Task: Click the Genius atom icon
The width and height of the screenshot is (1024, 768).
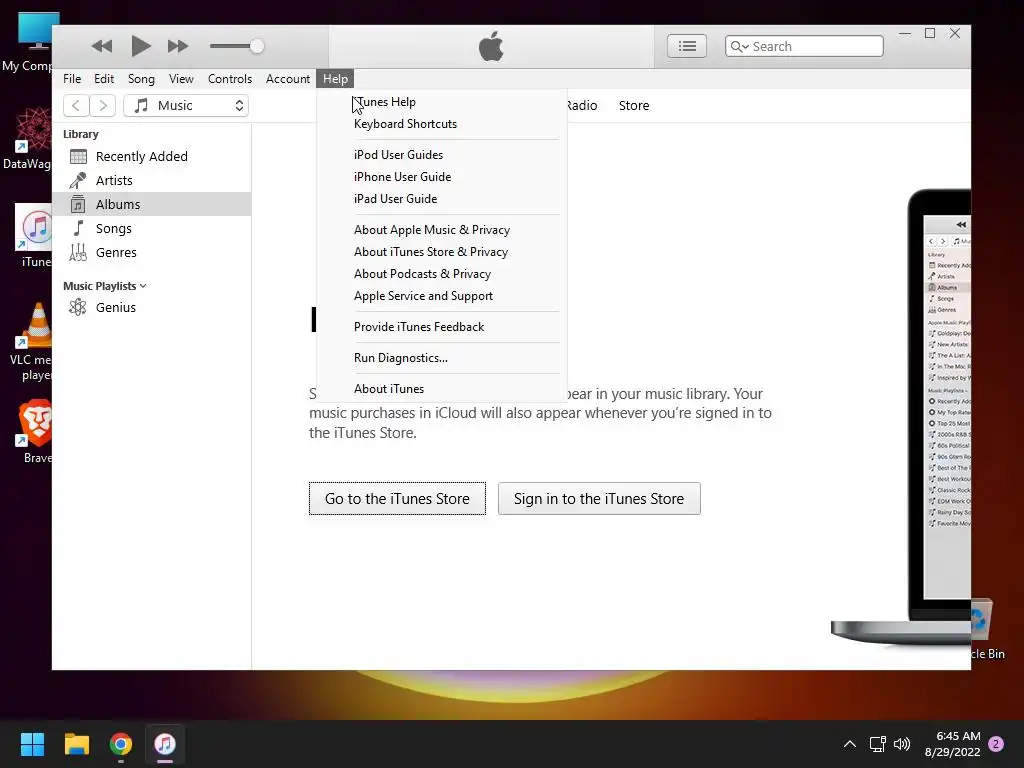Action: 78,307
